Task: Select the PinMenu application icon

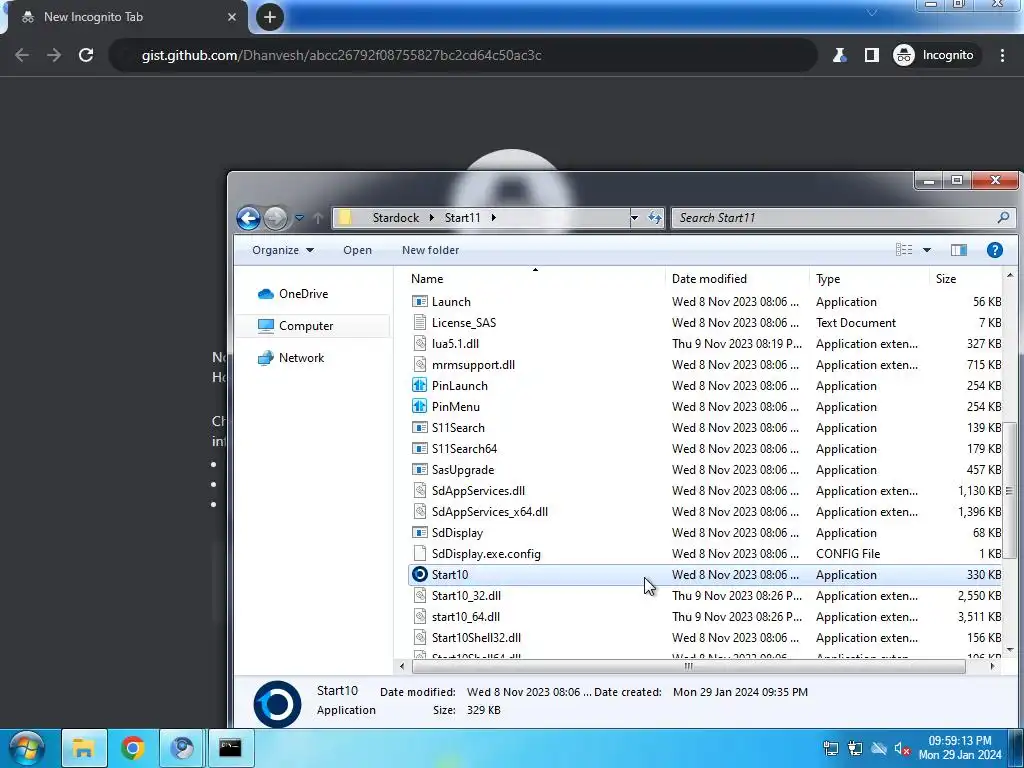Action: [x=419, y=406]
